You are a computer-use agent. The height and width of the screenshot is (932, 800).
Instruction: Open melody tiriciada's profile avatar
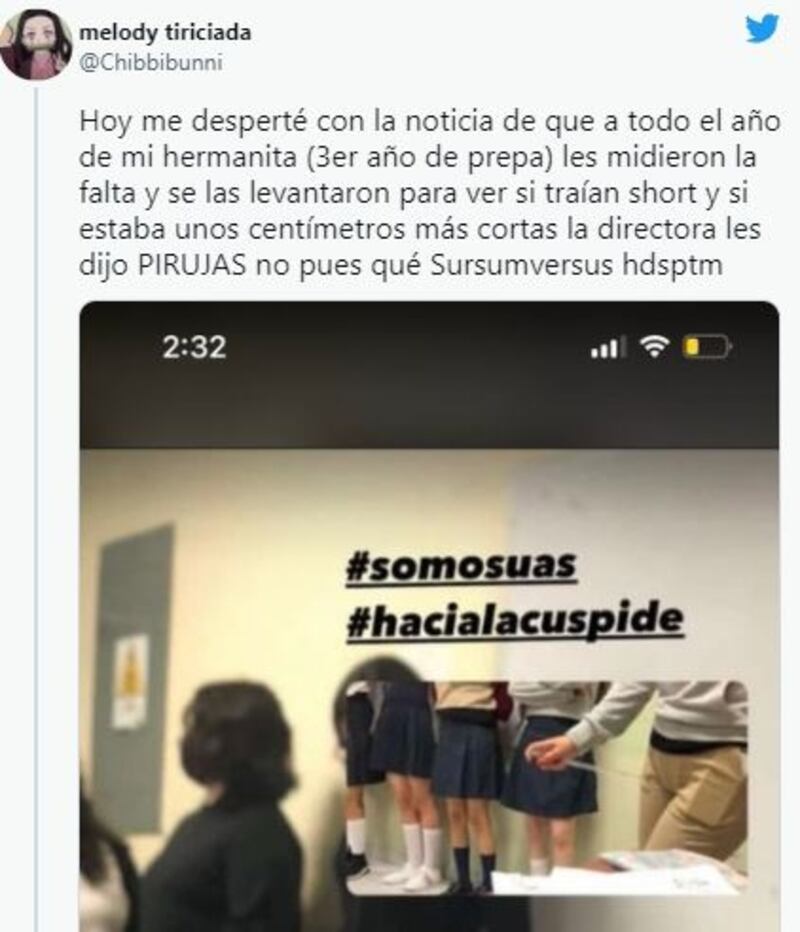coord(37,45)
